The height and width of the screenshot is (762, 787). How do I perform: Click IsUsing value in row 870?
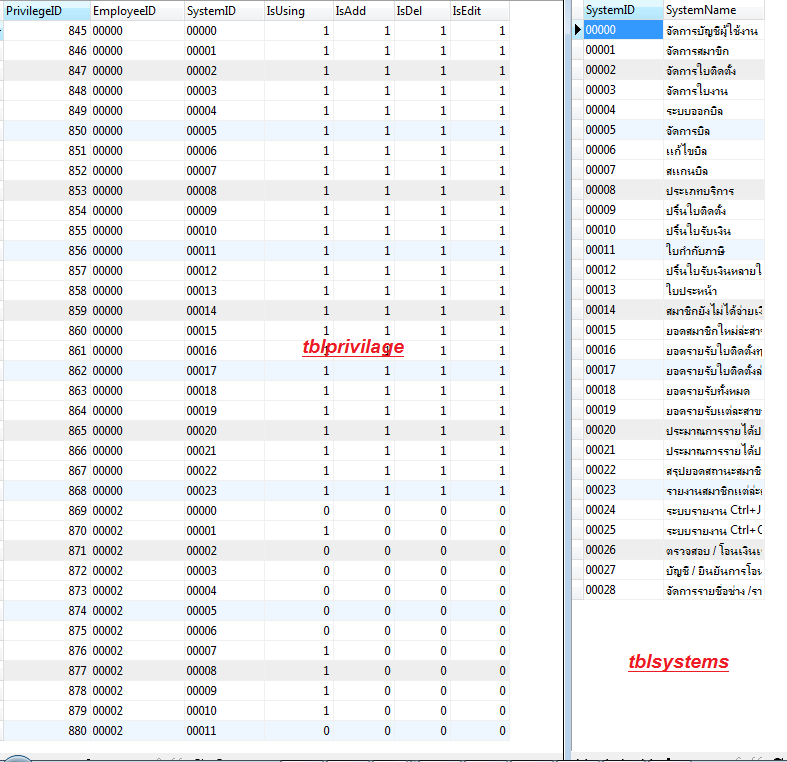(x=297, y=531)
